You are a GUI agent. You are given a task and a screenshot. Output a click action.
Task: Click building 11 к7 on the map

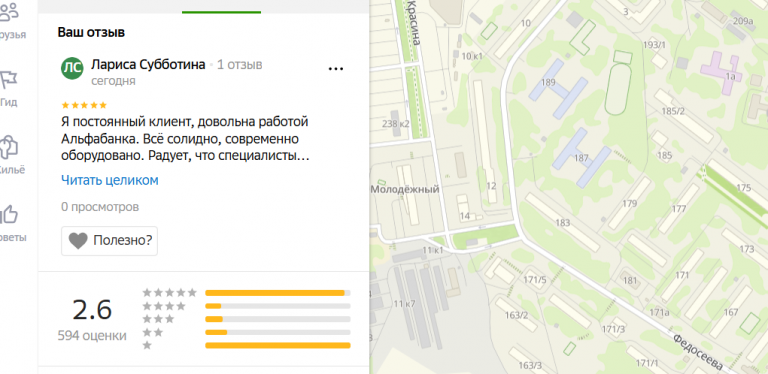(x=405, y=304)
